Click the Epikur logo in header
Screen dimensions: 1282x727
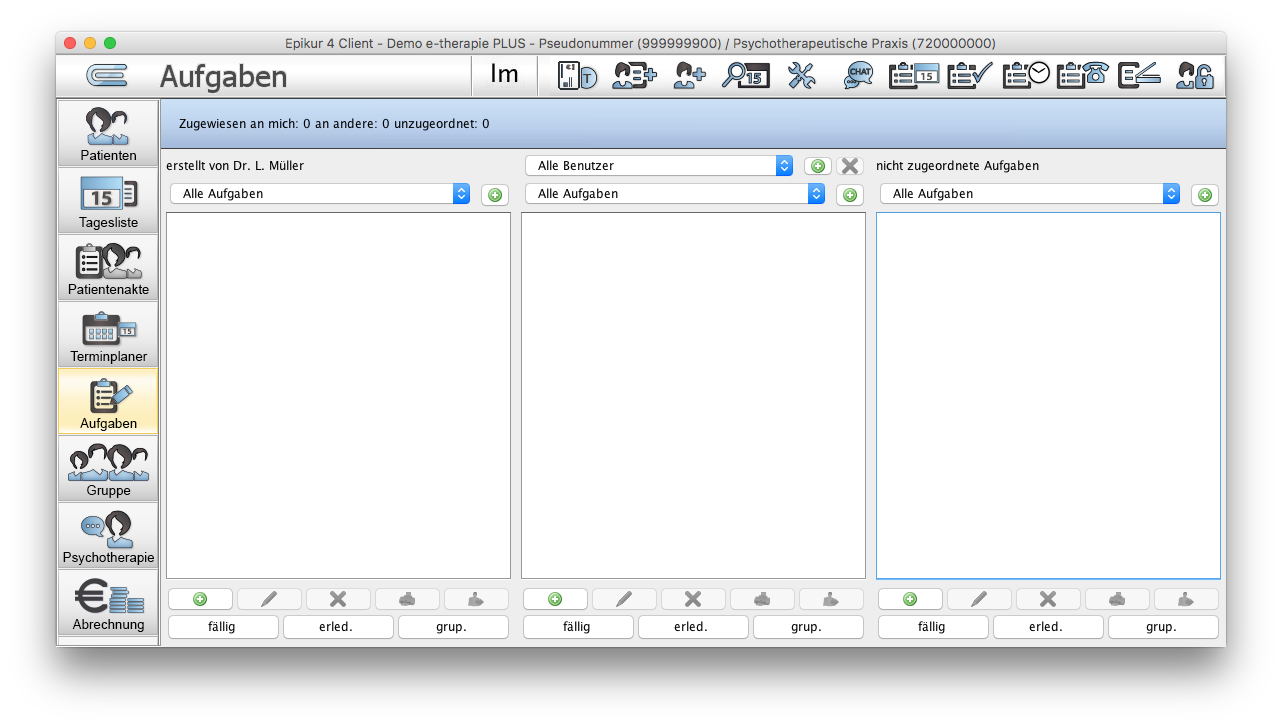tap(106, 76)
